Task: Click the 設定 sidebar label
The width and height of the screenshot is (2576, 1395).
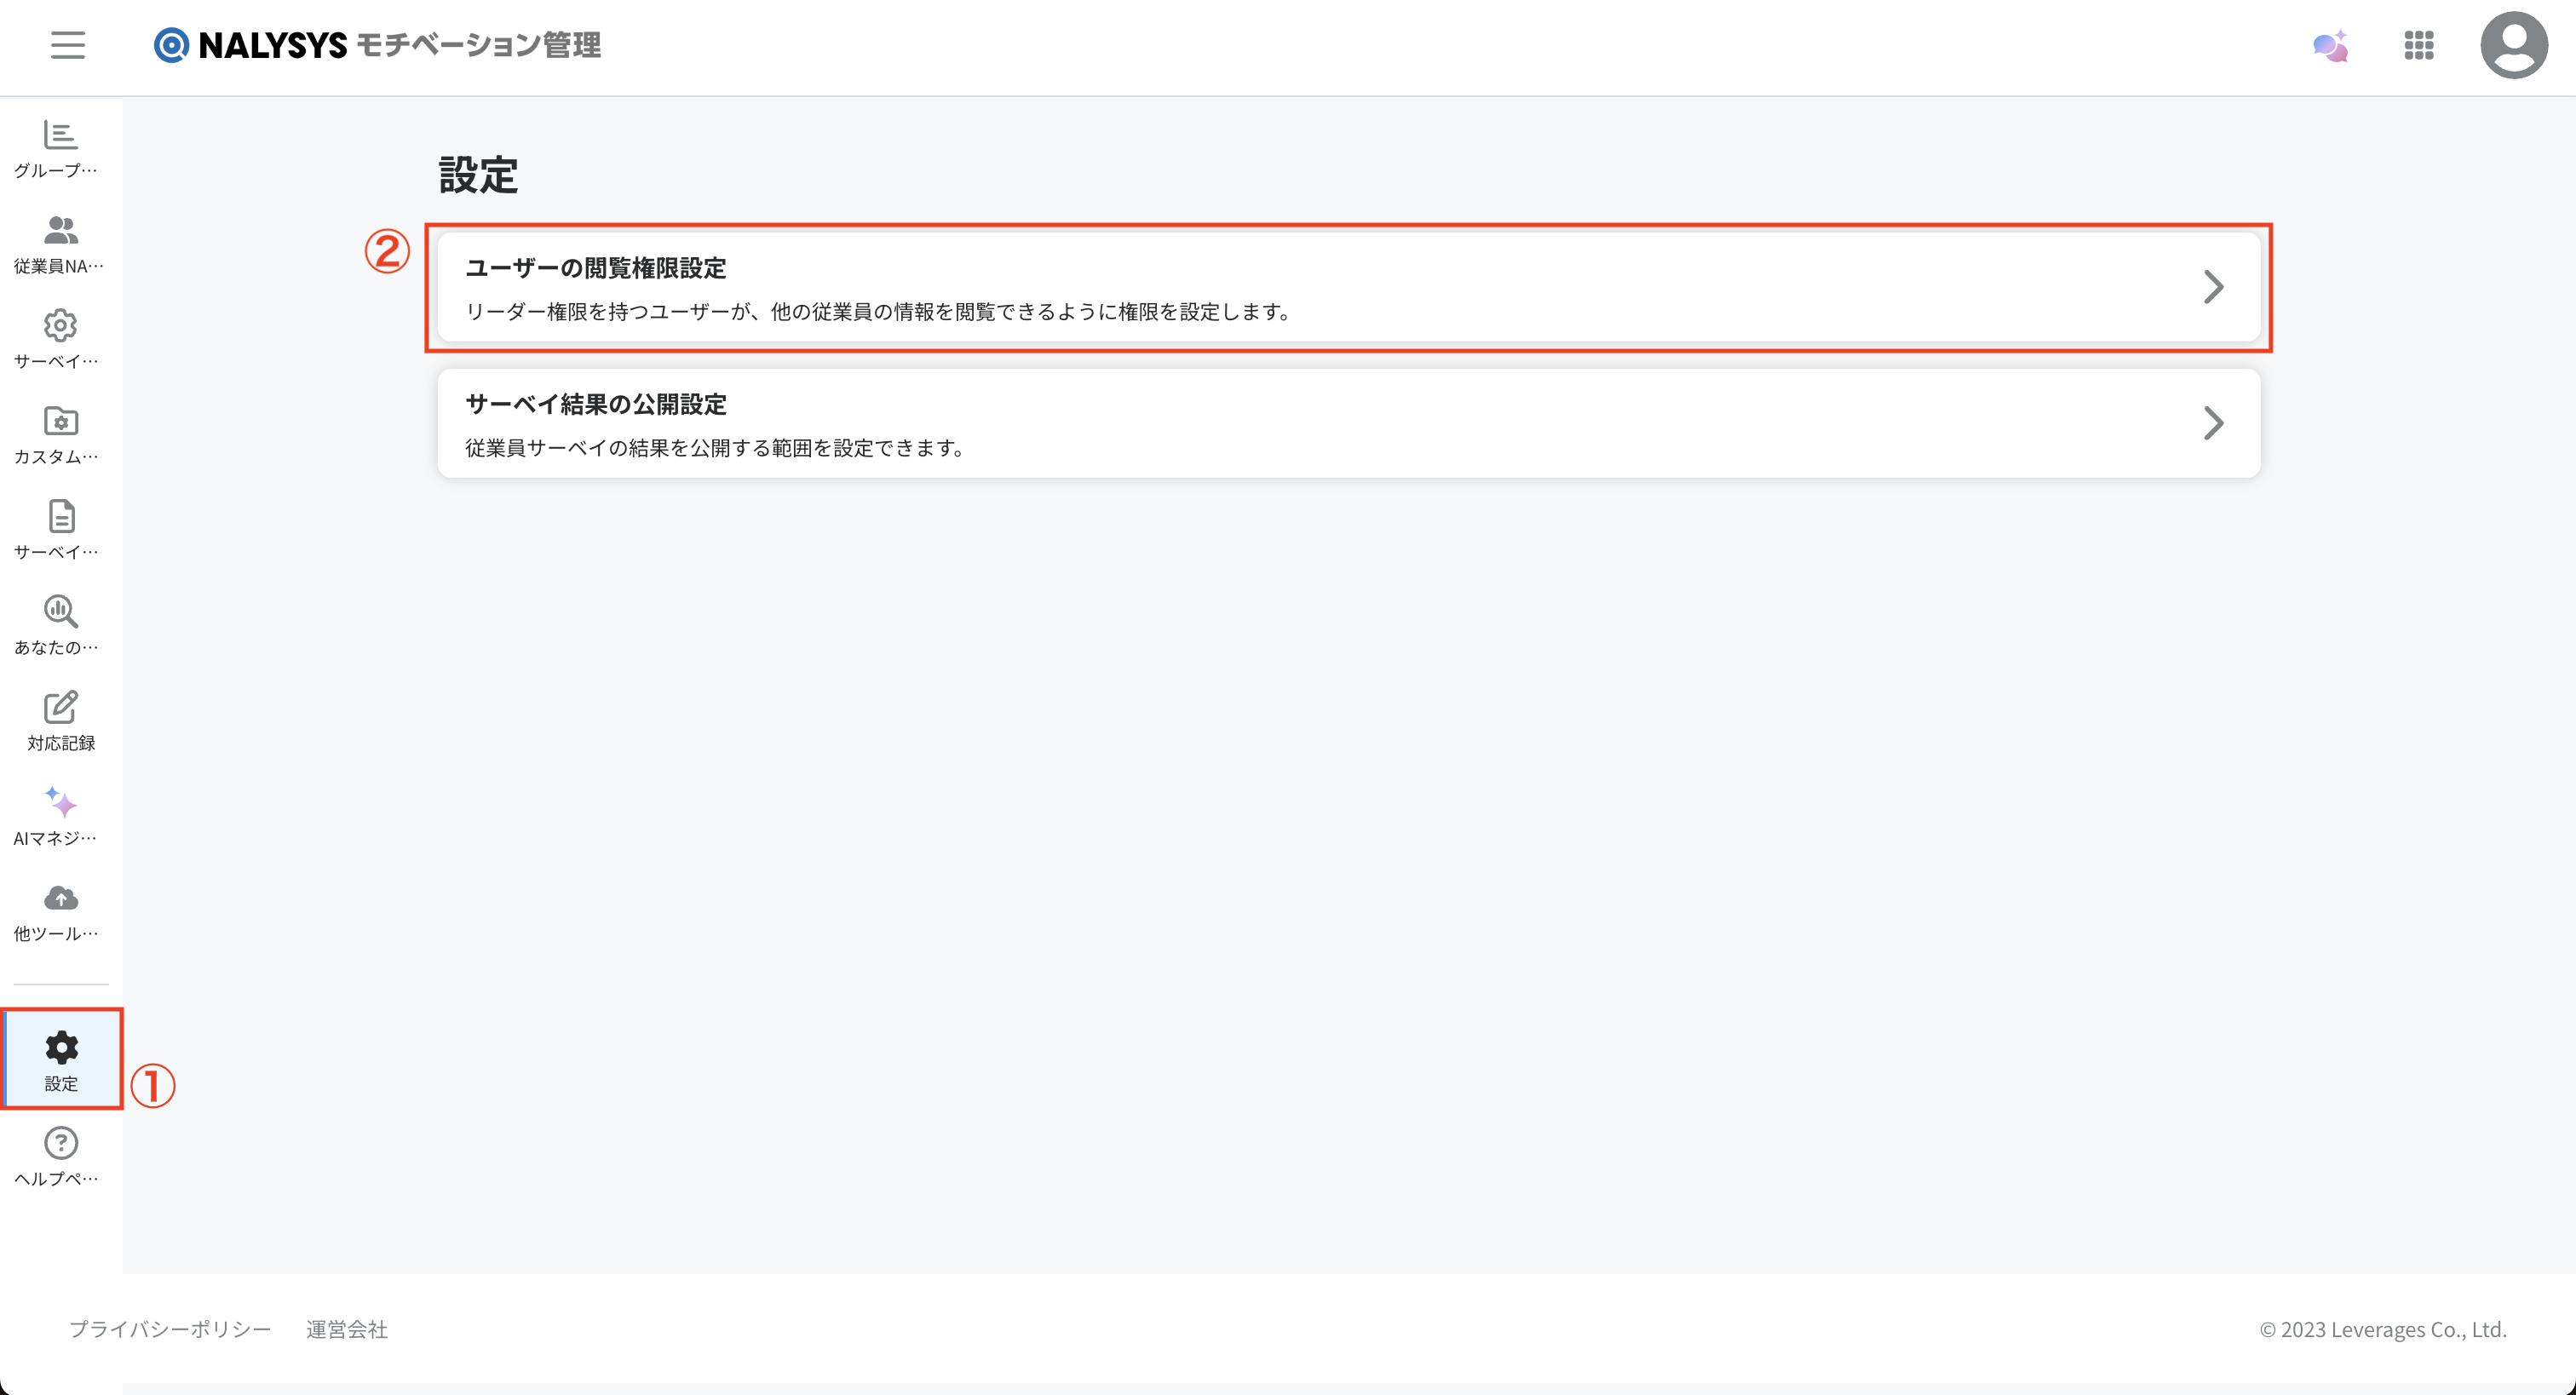Action: [61, 1084]
